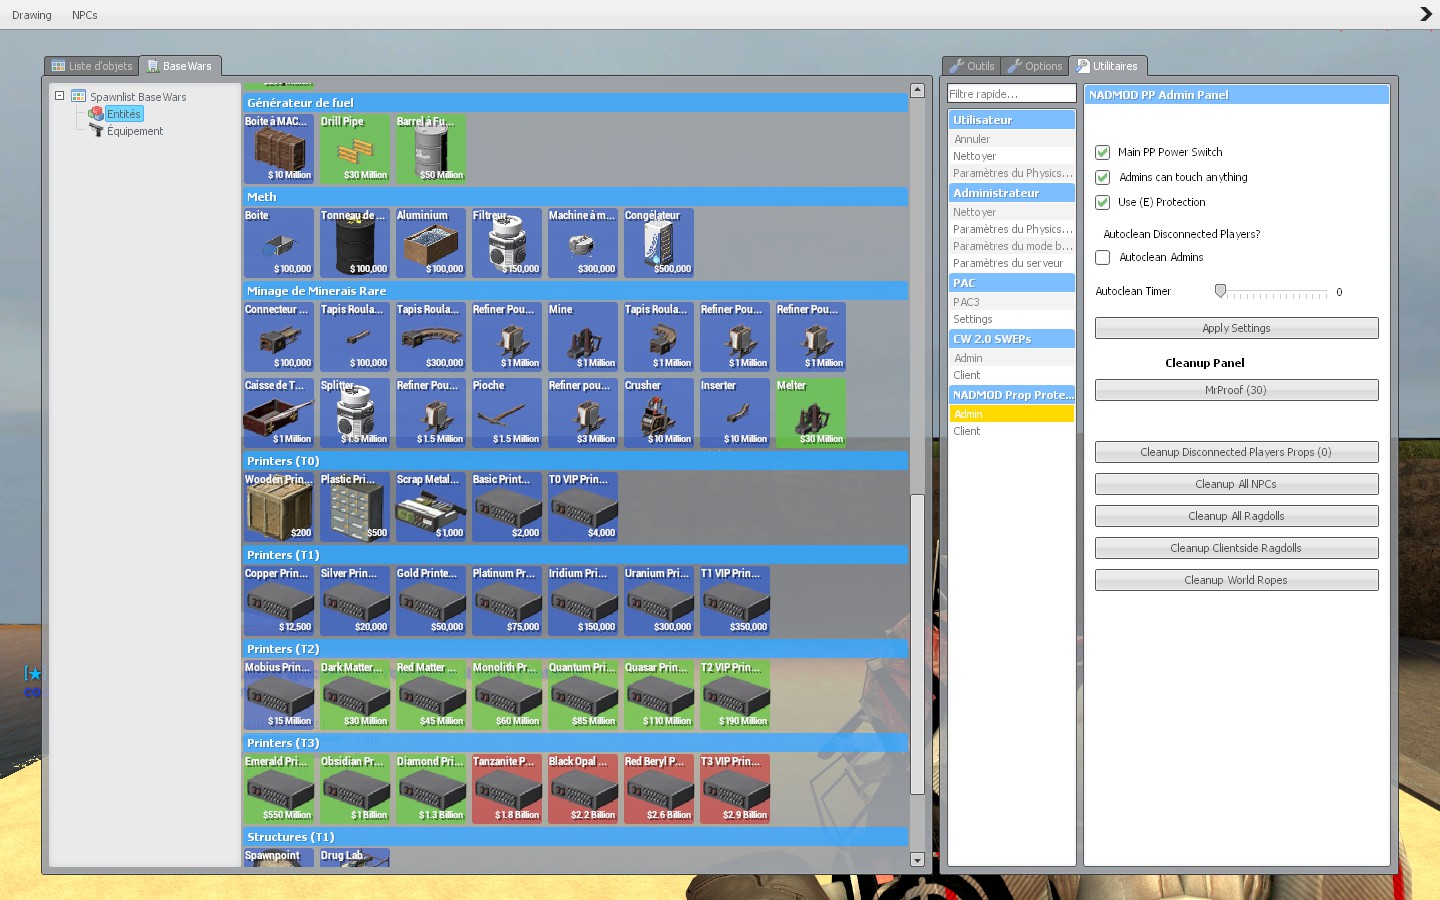Spawn the Crusher mining machine
This screenshot has width=1440, height=900.
[x=659, y=413]
